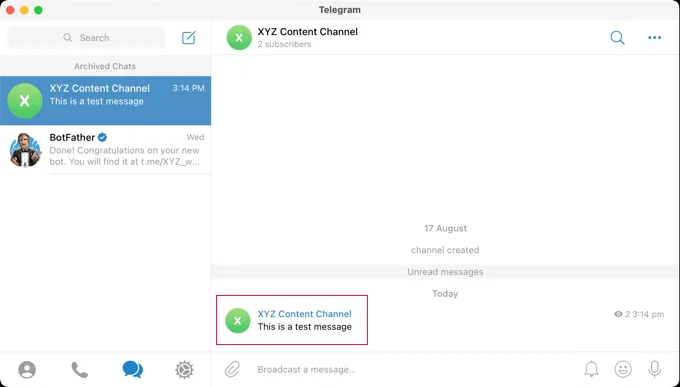Open the Calls tab phone icon
This screenshot has width=680, height=387.
tap(79, 370)
